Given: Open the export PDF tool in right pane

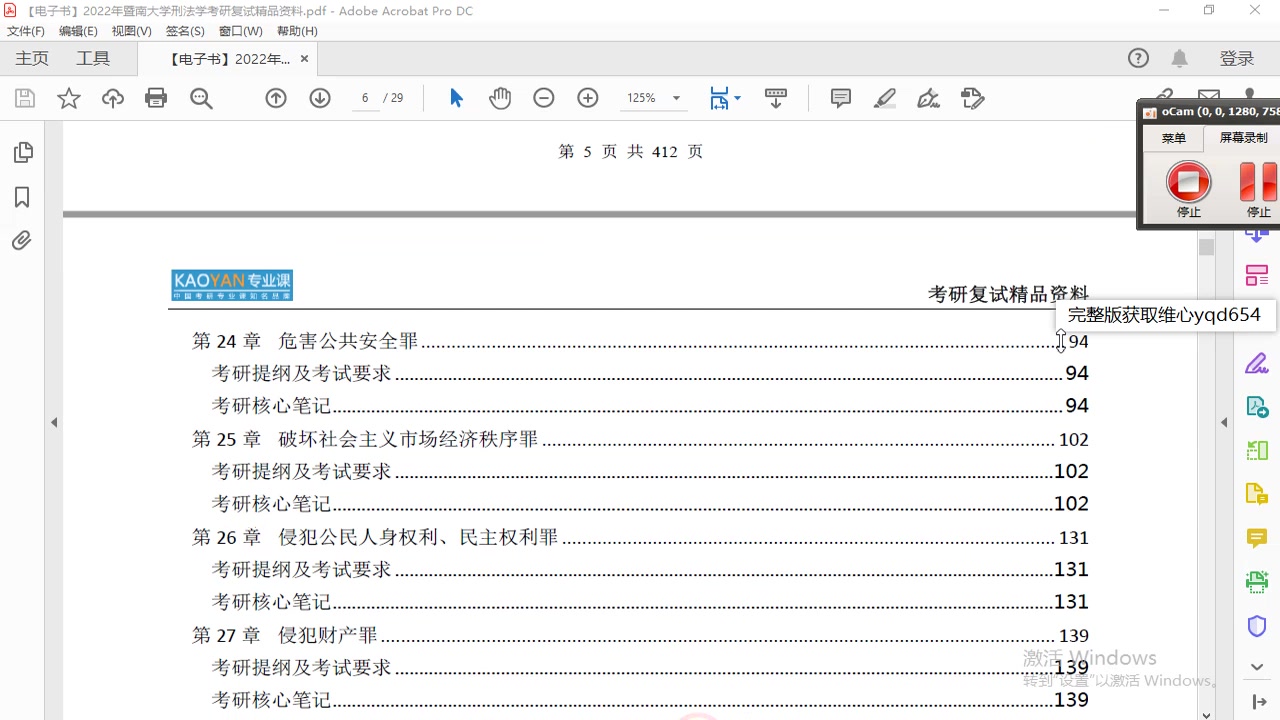Looking at the screenshot, I should coord(1257,407).
